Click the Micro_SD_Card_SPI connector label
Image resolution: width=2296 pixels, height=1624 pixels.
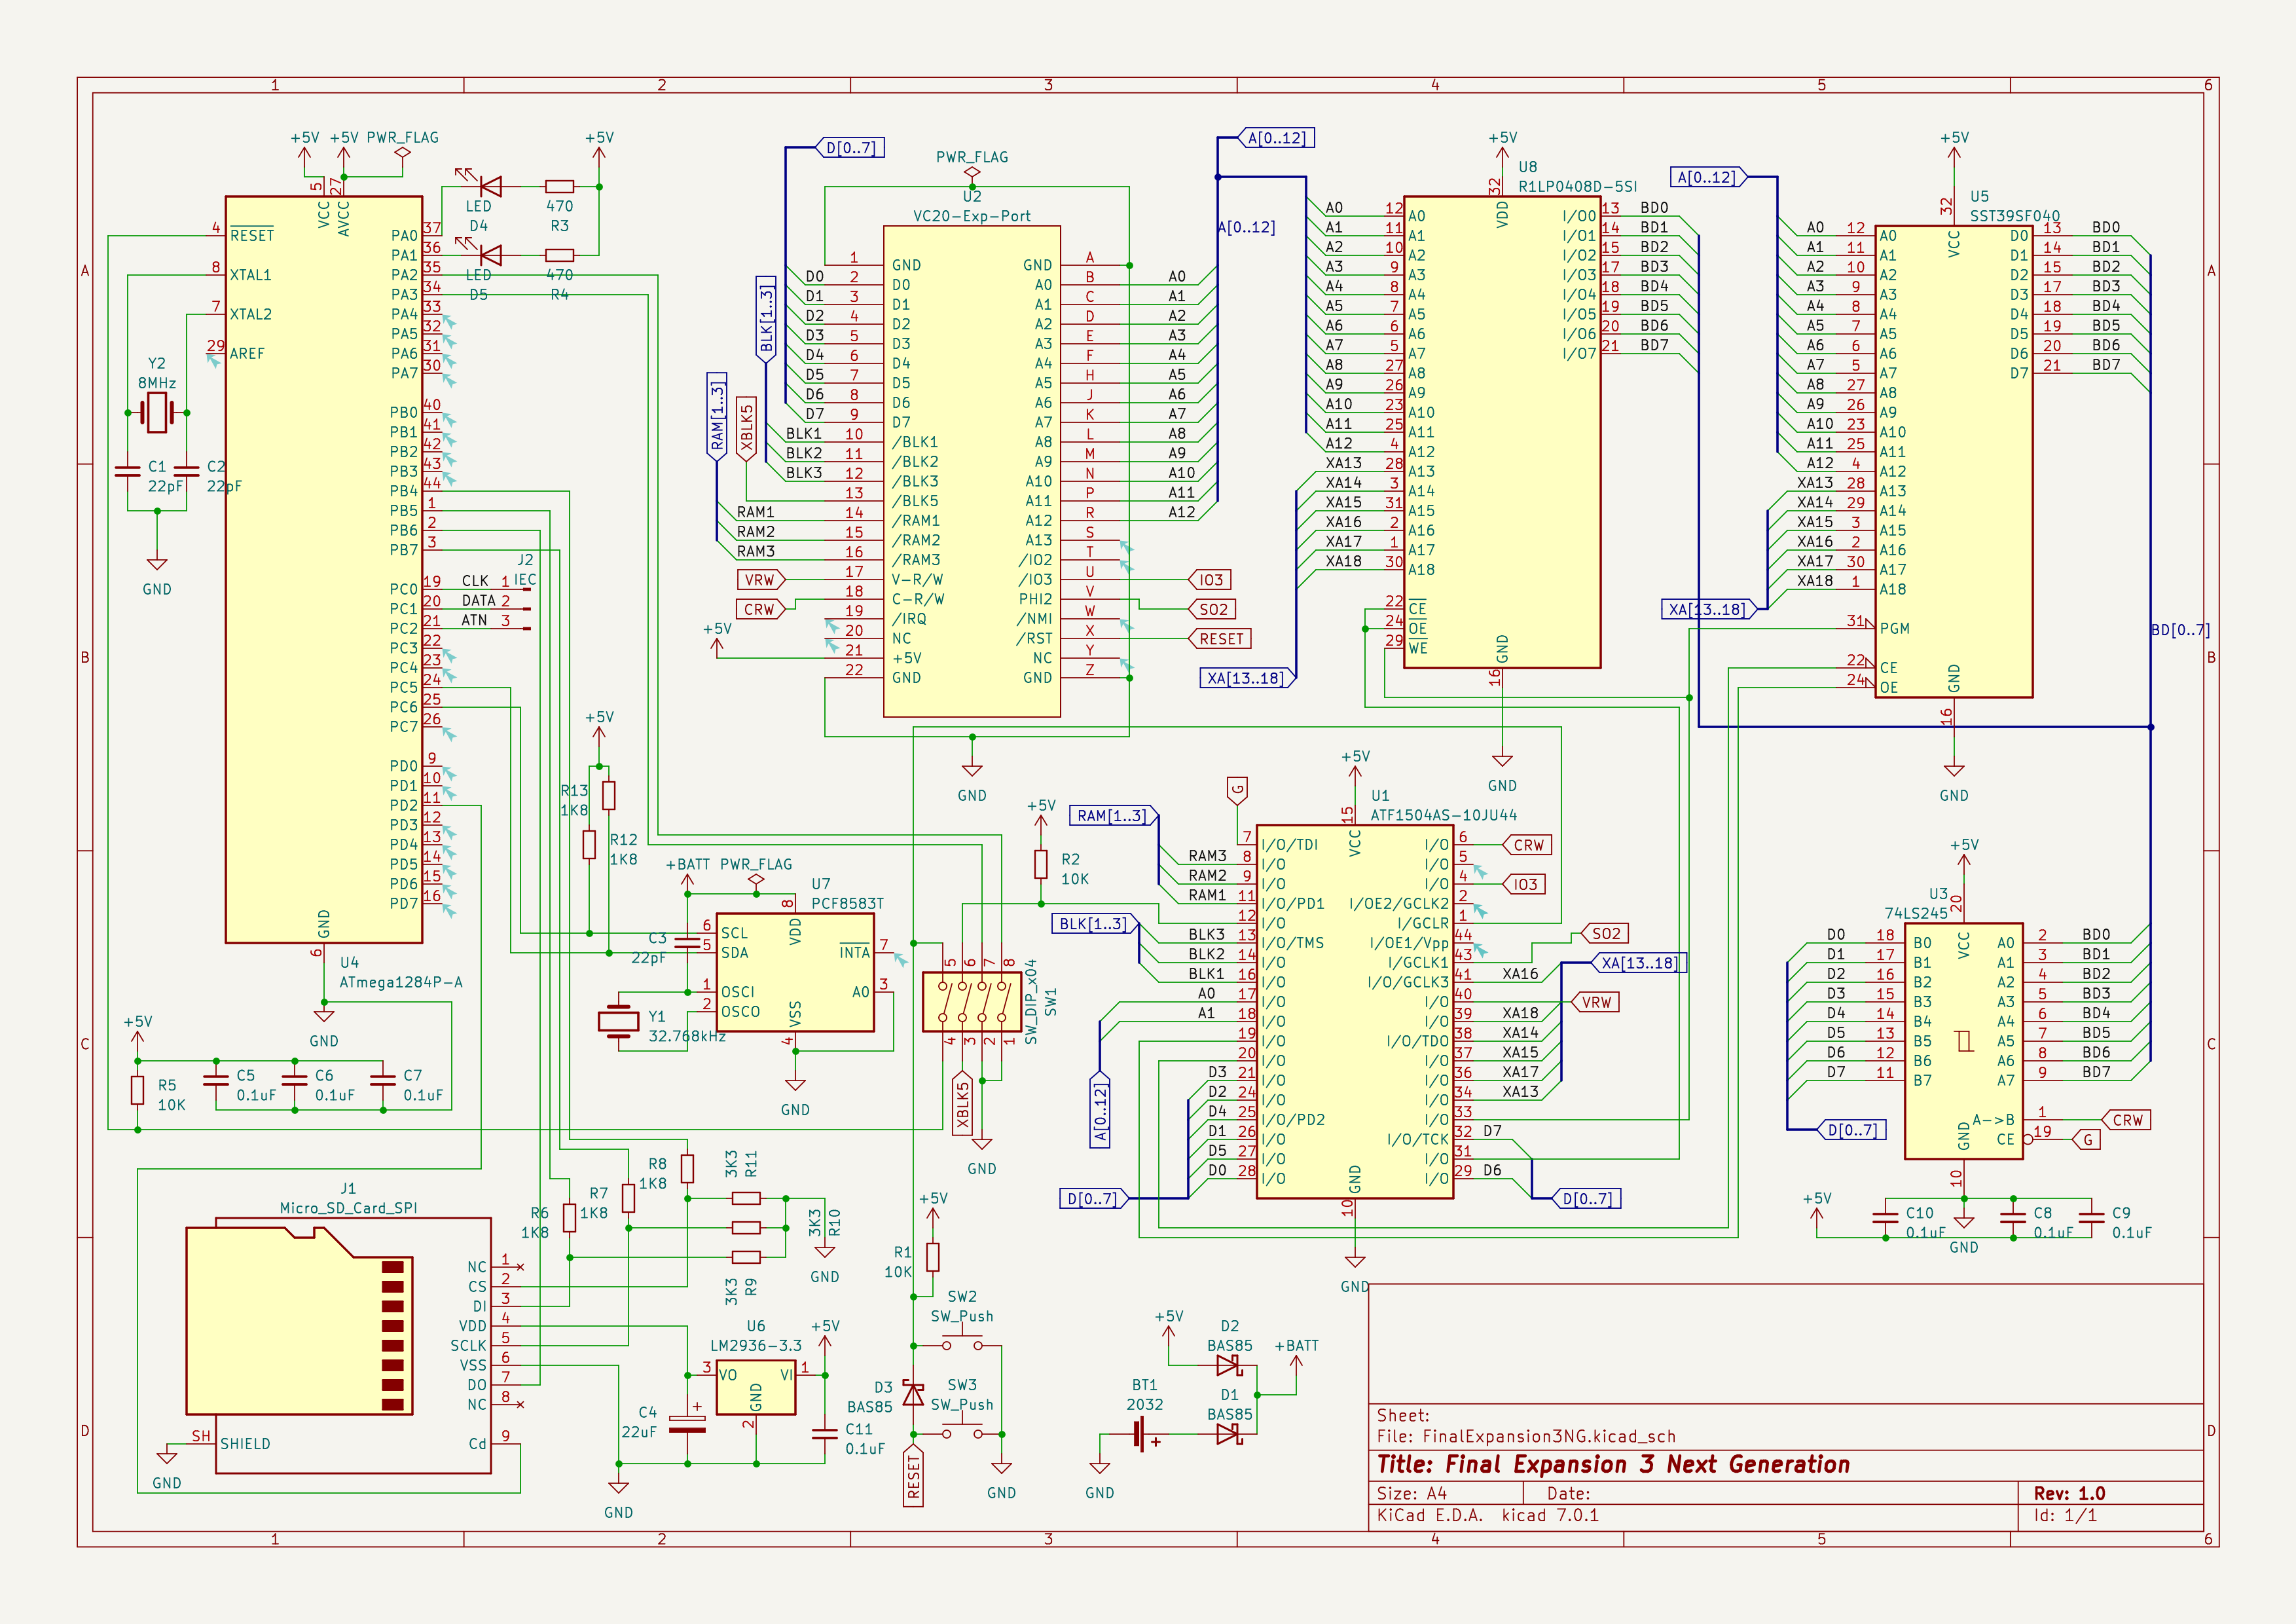348,1208
